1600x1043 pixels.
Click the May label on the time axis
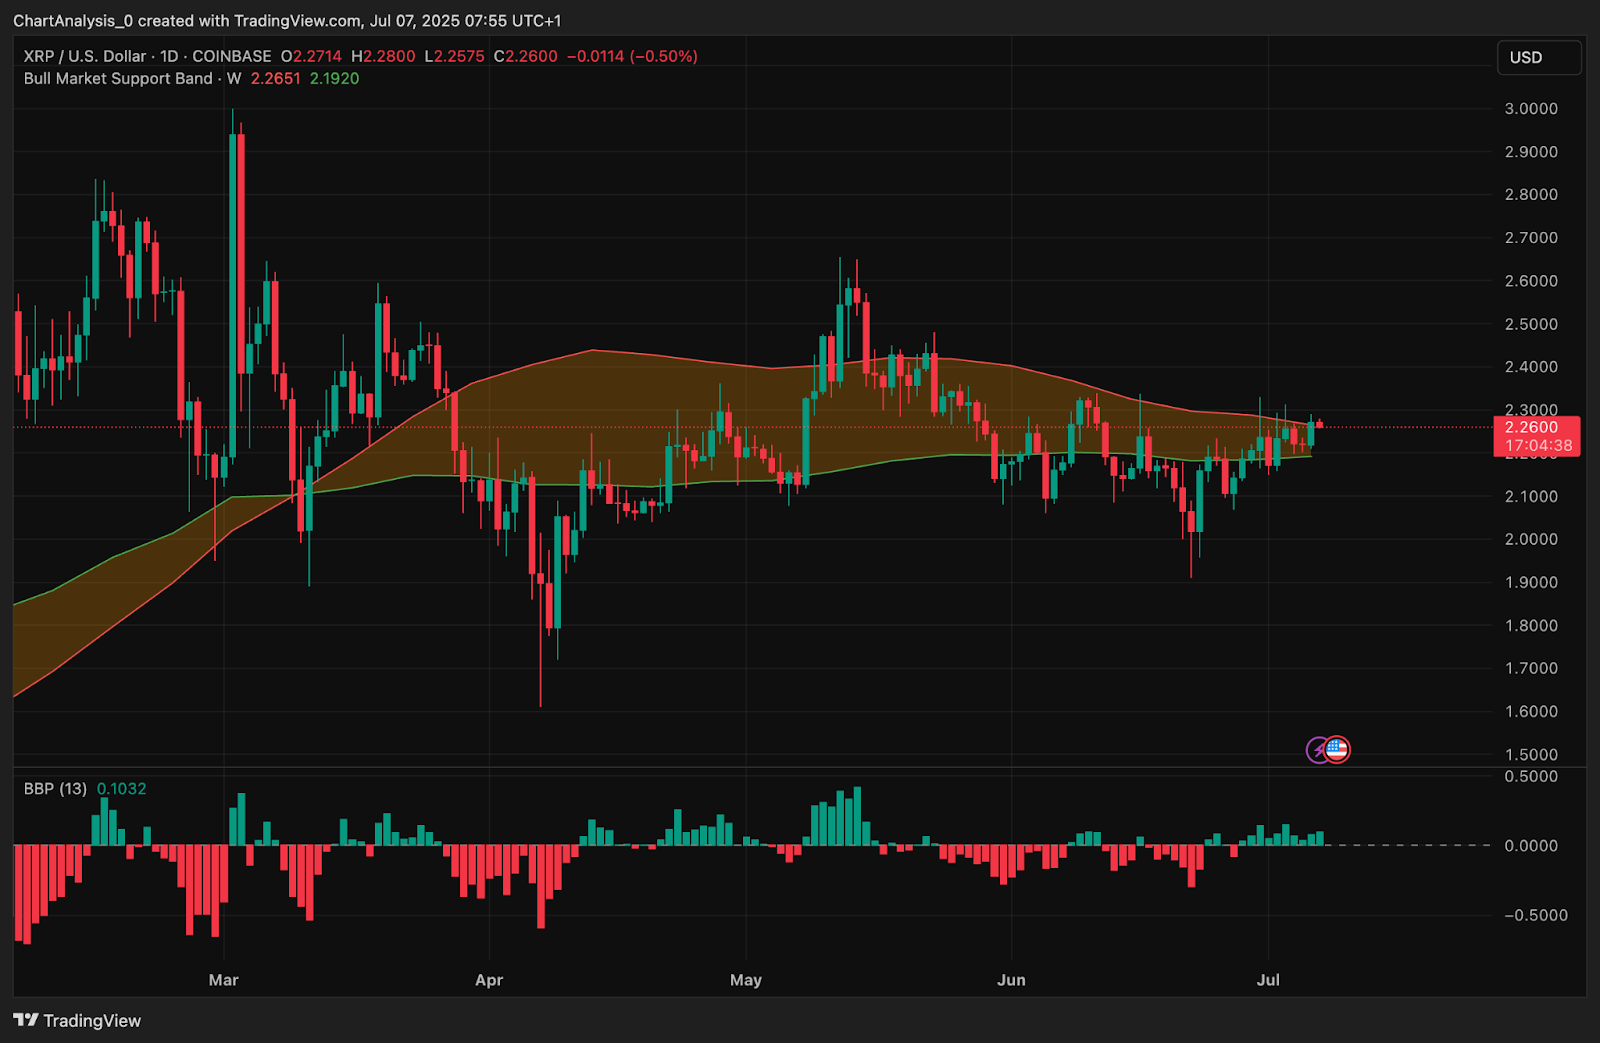(746, 980)
